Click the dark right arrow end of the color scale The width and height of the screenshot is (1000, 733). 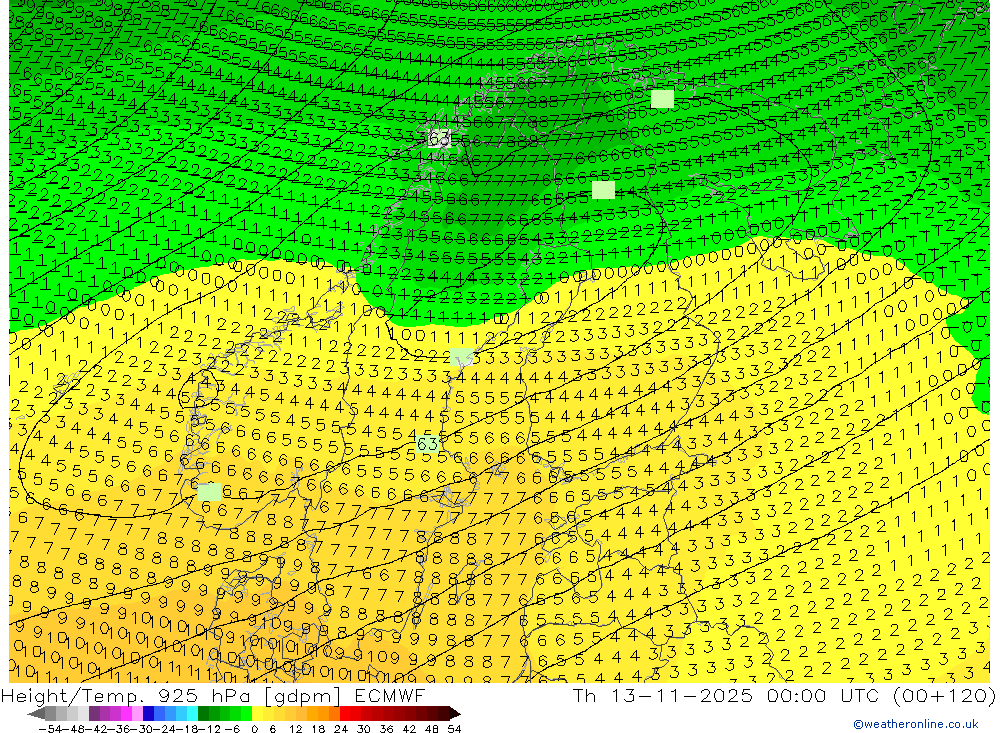455,713
